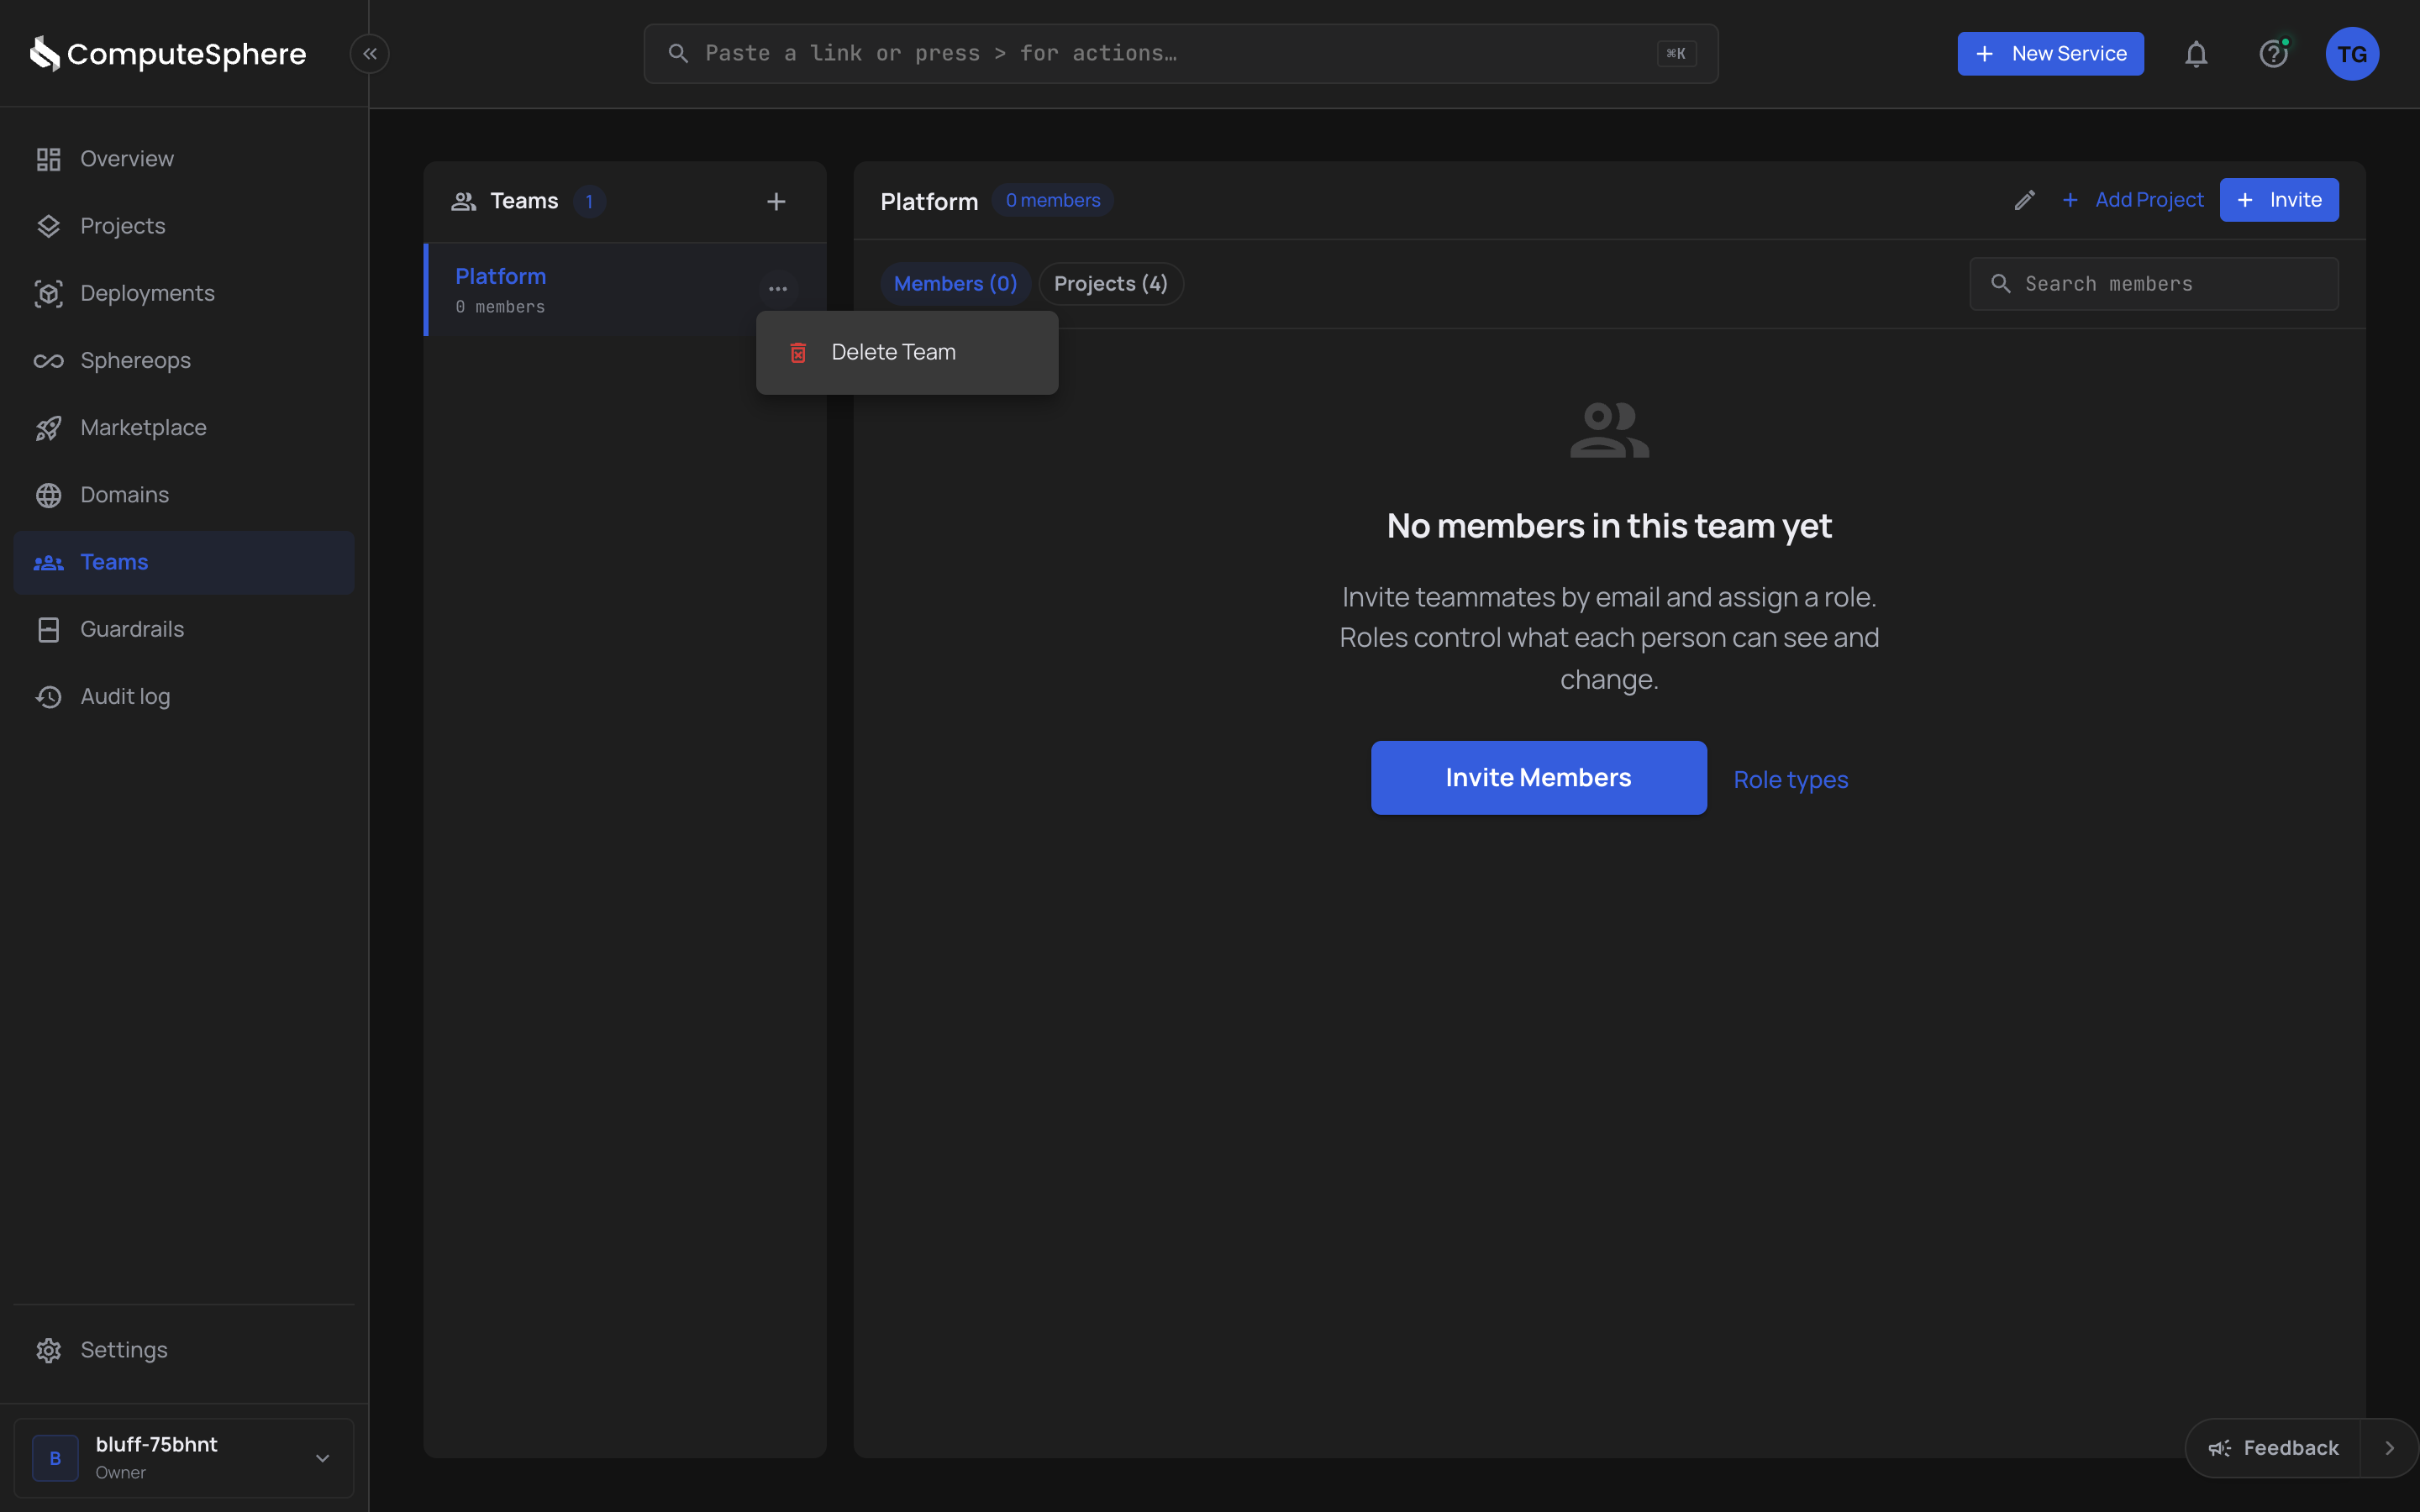2420x1512 pixels.
Task: Click the pencil icon to edit Platform
Action: pyautogui.click(x=2024, y=200)
